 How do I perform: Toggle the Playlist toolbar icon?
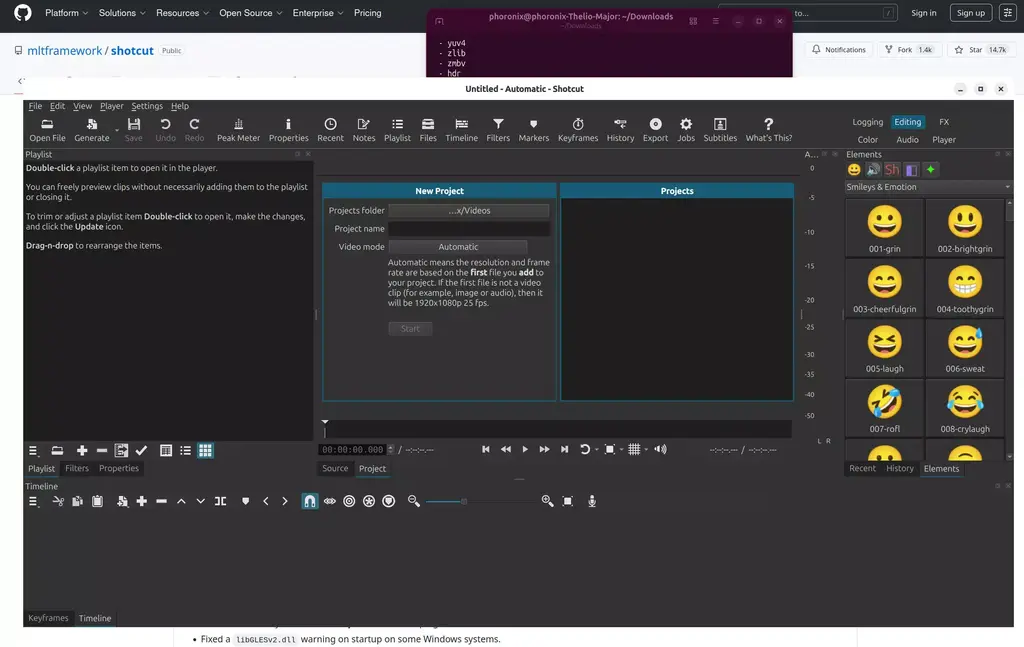tap(397, 129)
